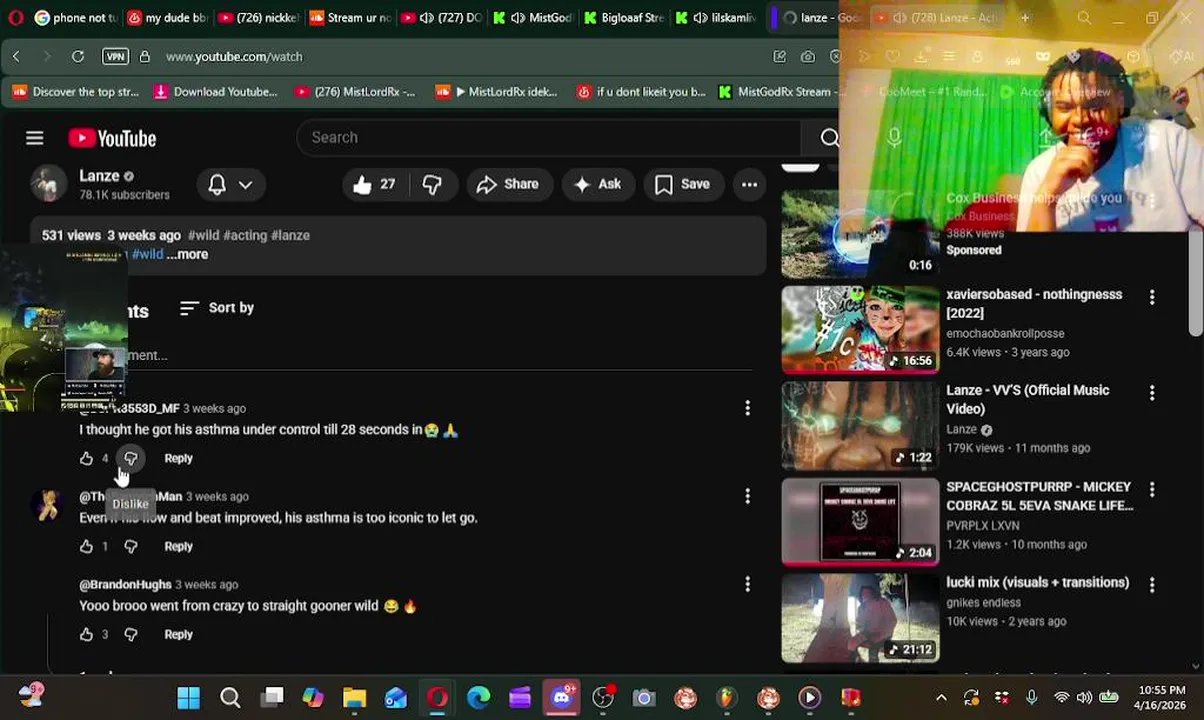Switch to 'my dude bb' tab

pos(167,18)
